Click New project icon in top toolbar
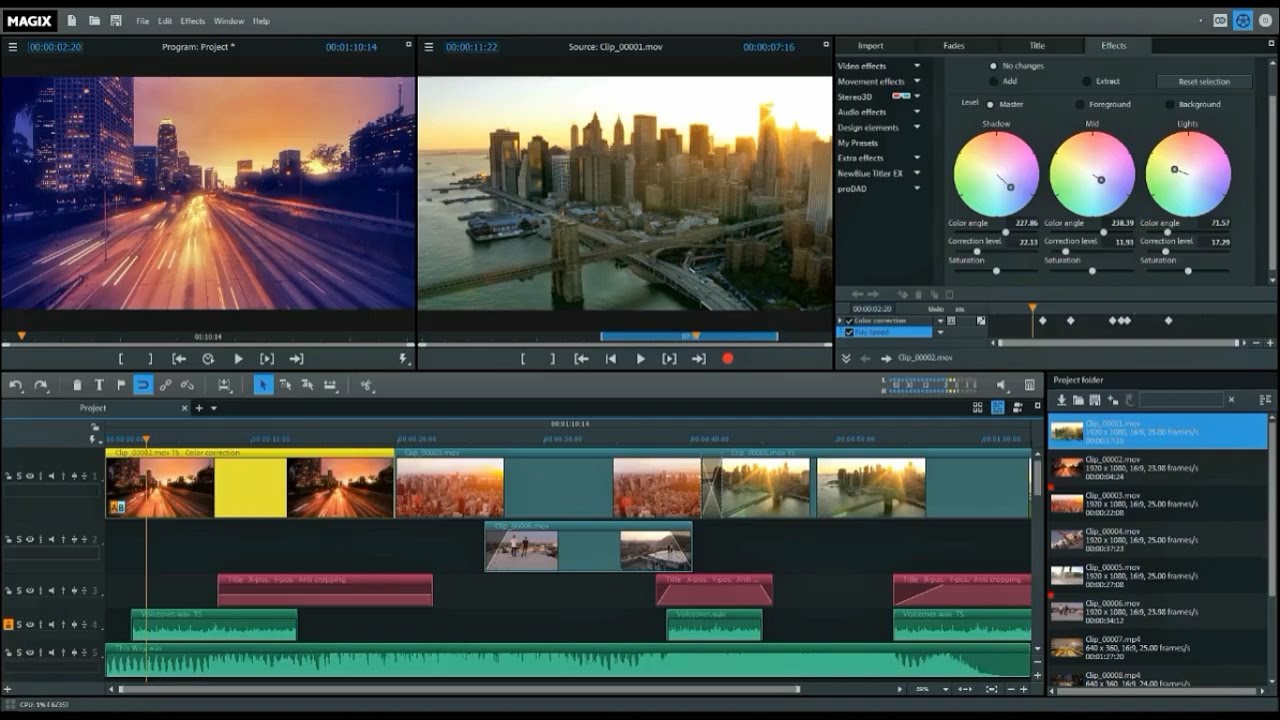This screenshot has width=1280, height=720. pyautogui.click(x=71, y=20)
